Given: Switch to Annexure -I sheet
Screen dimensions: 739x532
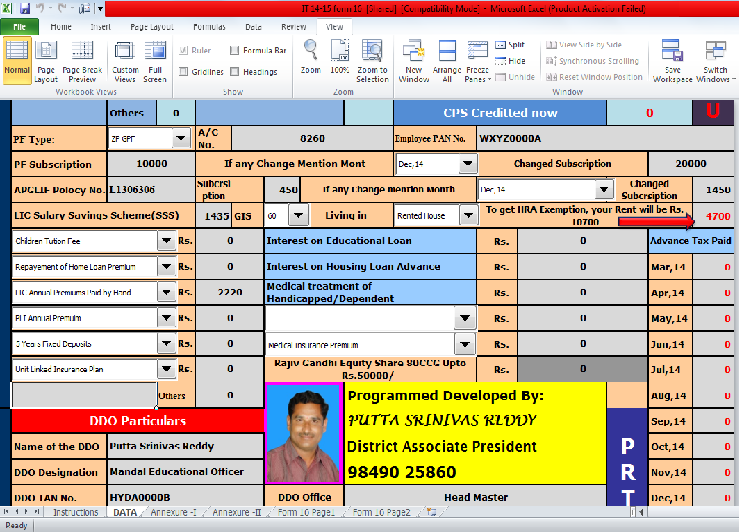Looking at the screenshot, I should [x=172, y=512].
